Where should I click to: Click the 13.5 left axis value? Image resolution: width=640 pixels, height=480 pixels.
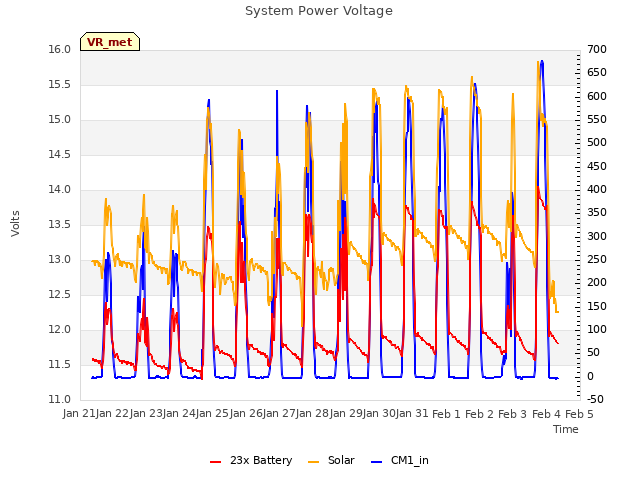tap(60, 224)
